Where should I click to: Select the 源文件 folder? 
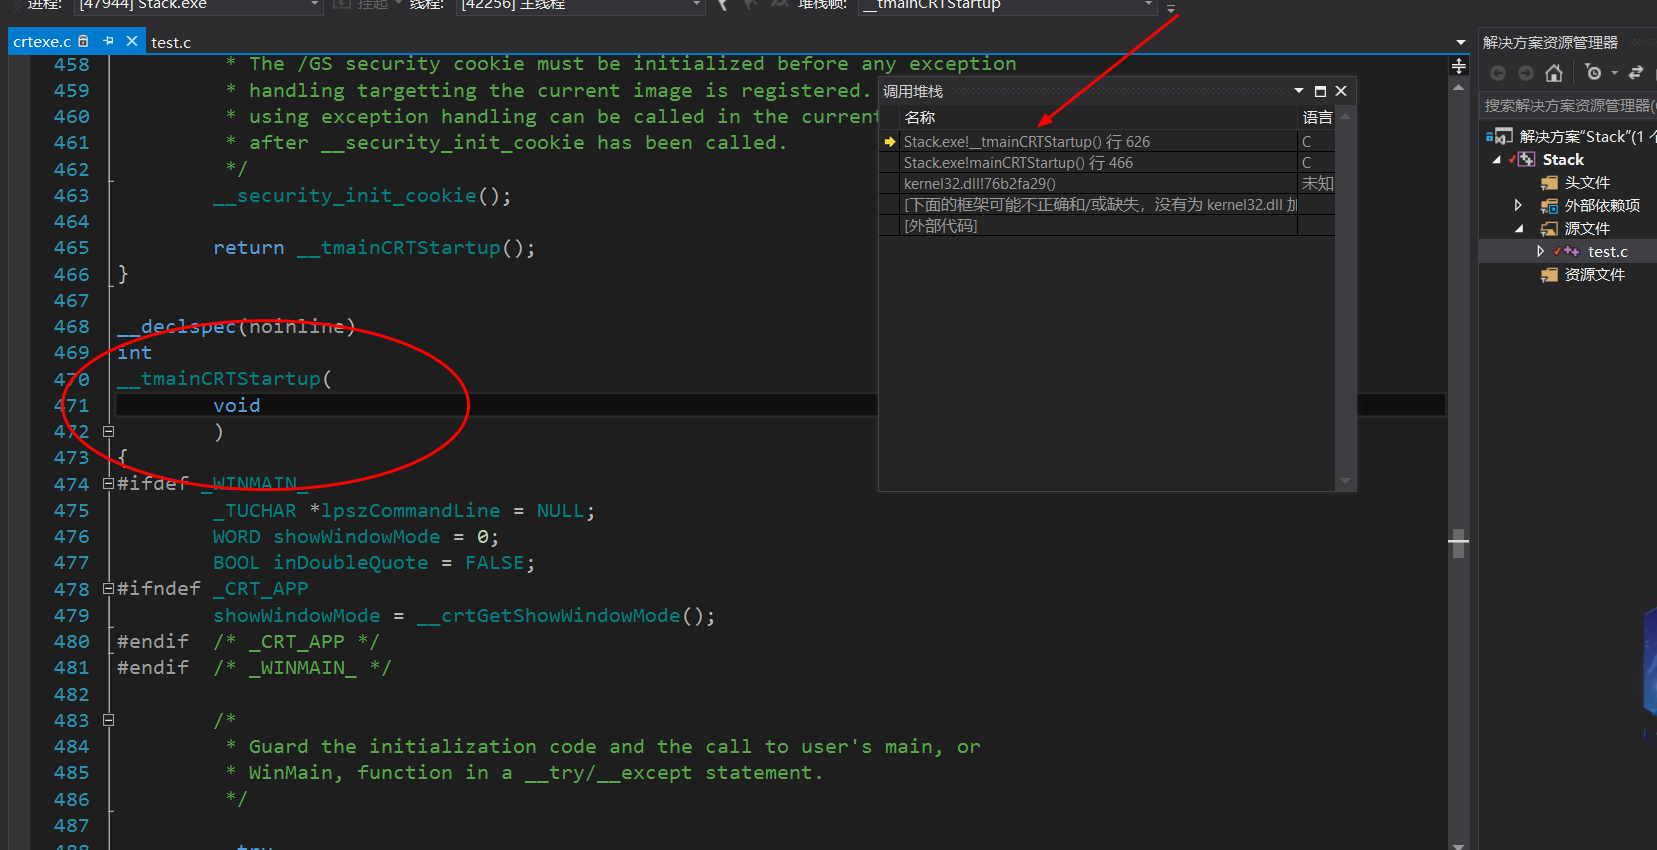click(1587, 229)
